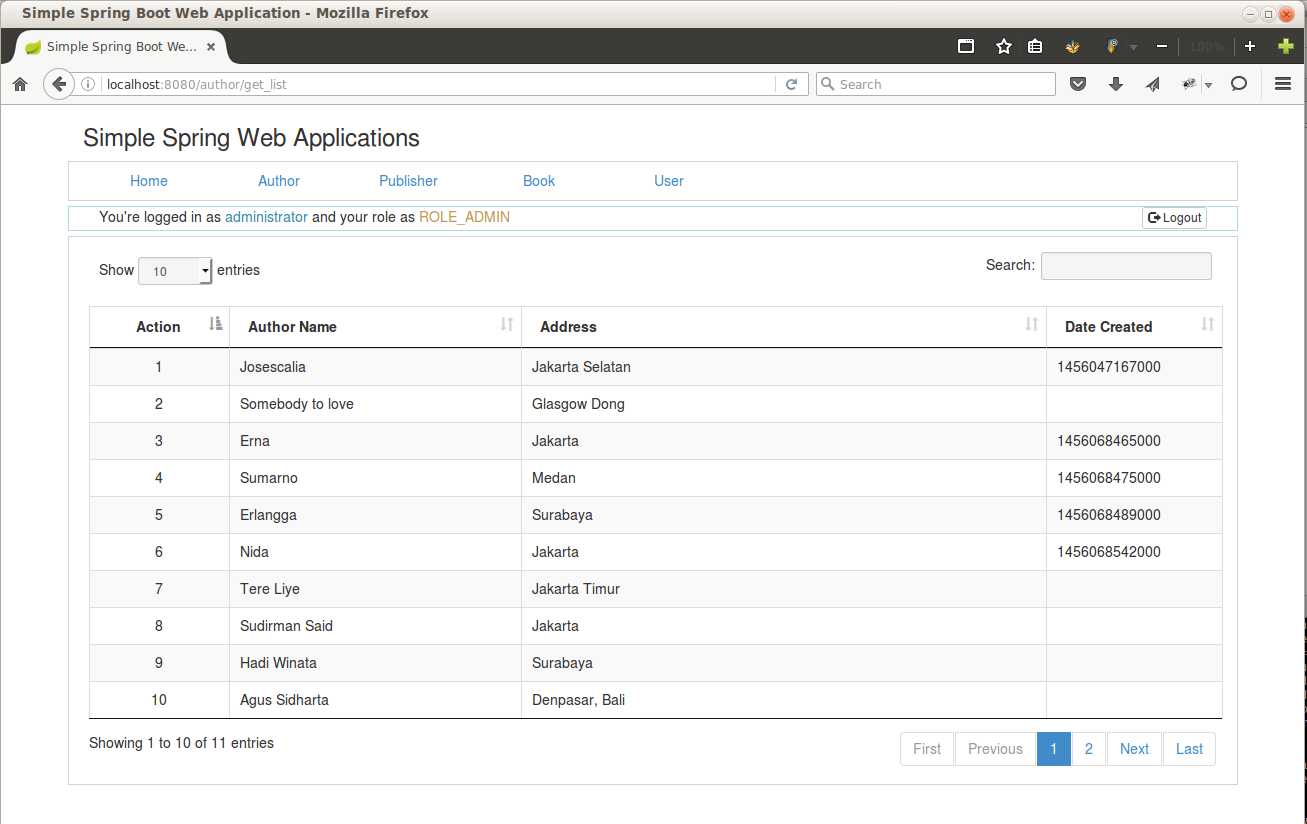The height and width of the screenshot is (824, 1307).
Task: Open the Downloads panel
Action: (1115, 84)
